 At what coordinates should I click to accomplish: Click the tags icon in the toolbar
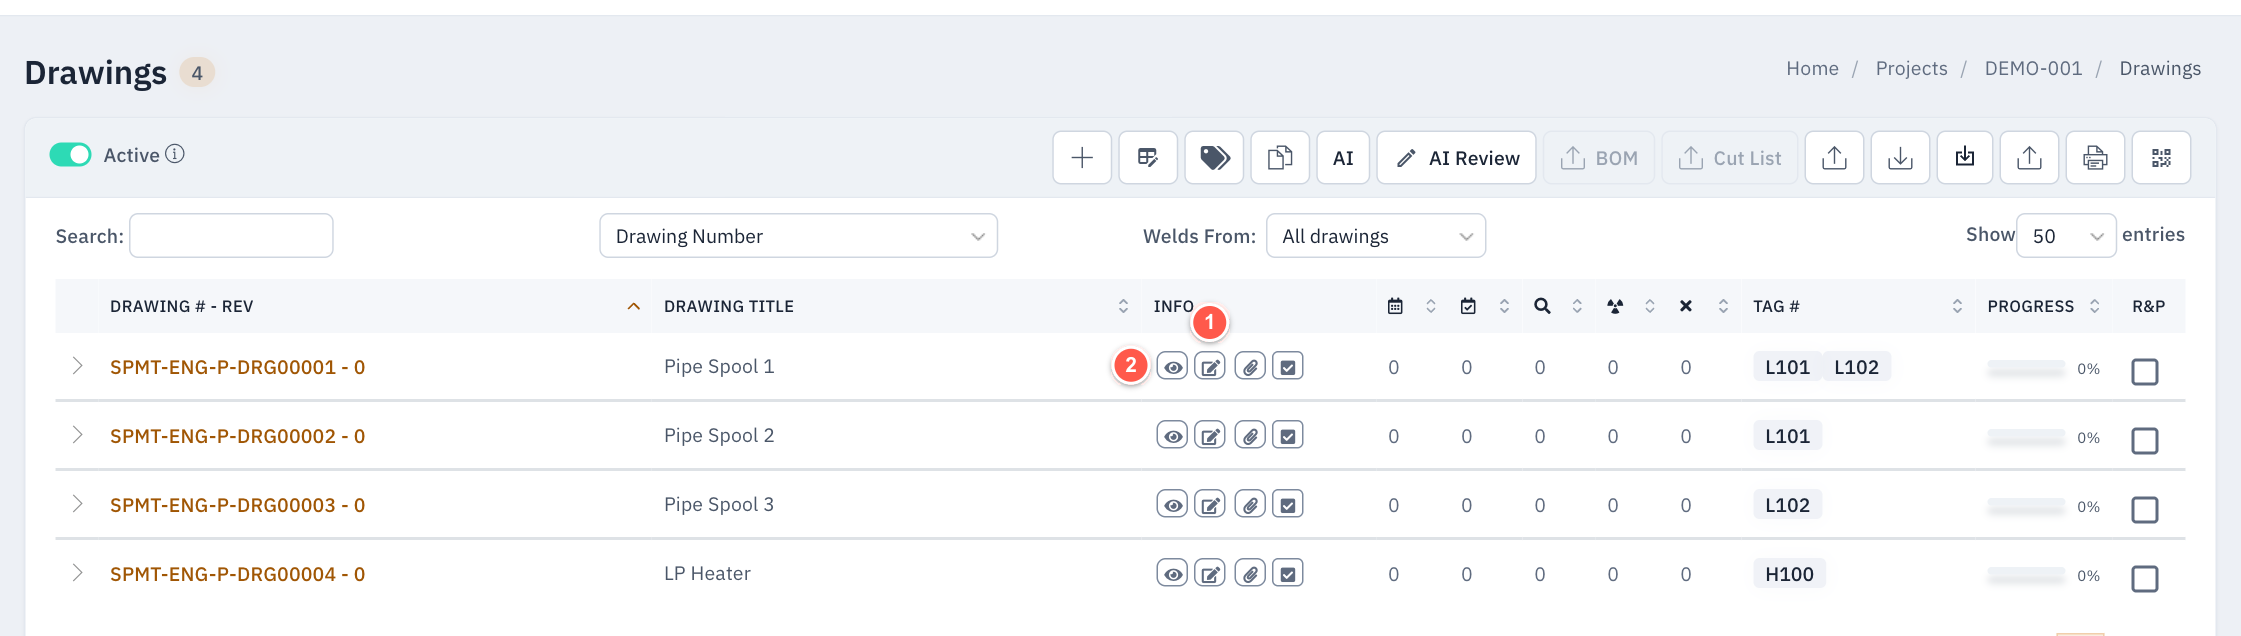[1214, 158]
